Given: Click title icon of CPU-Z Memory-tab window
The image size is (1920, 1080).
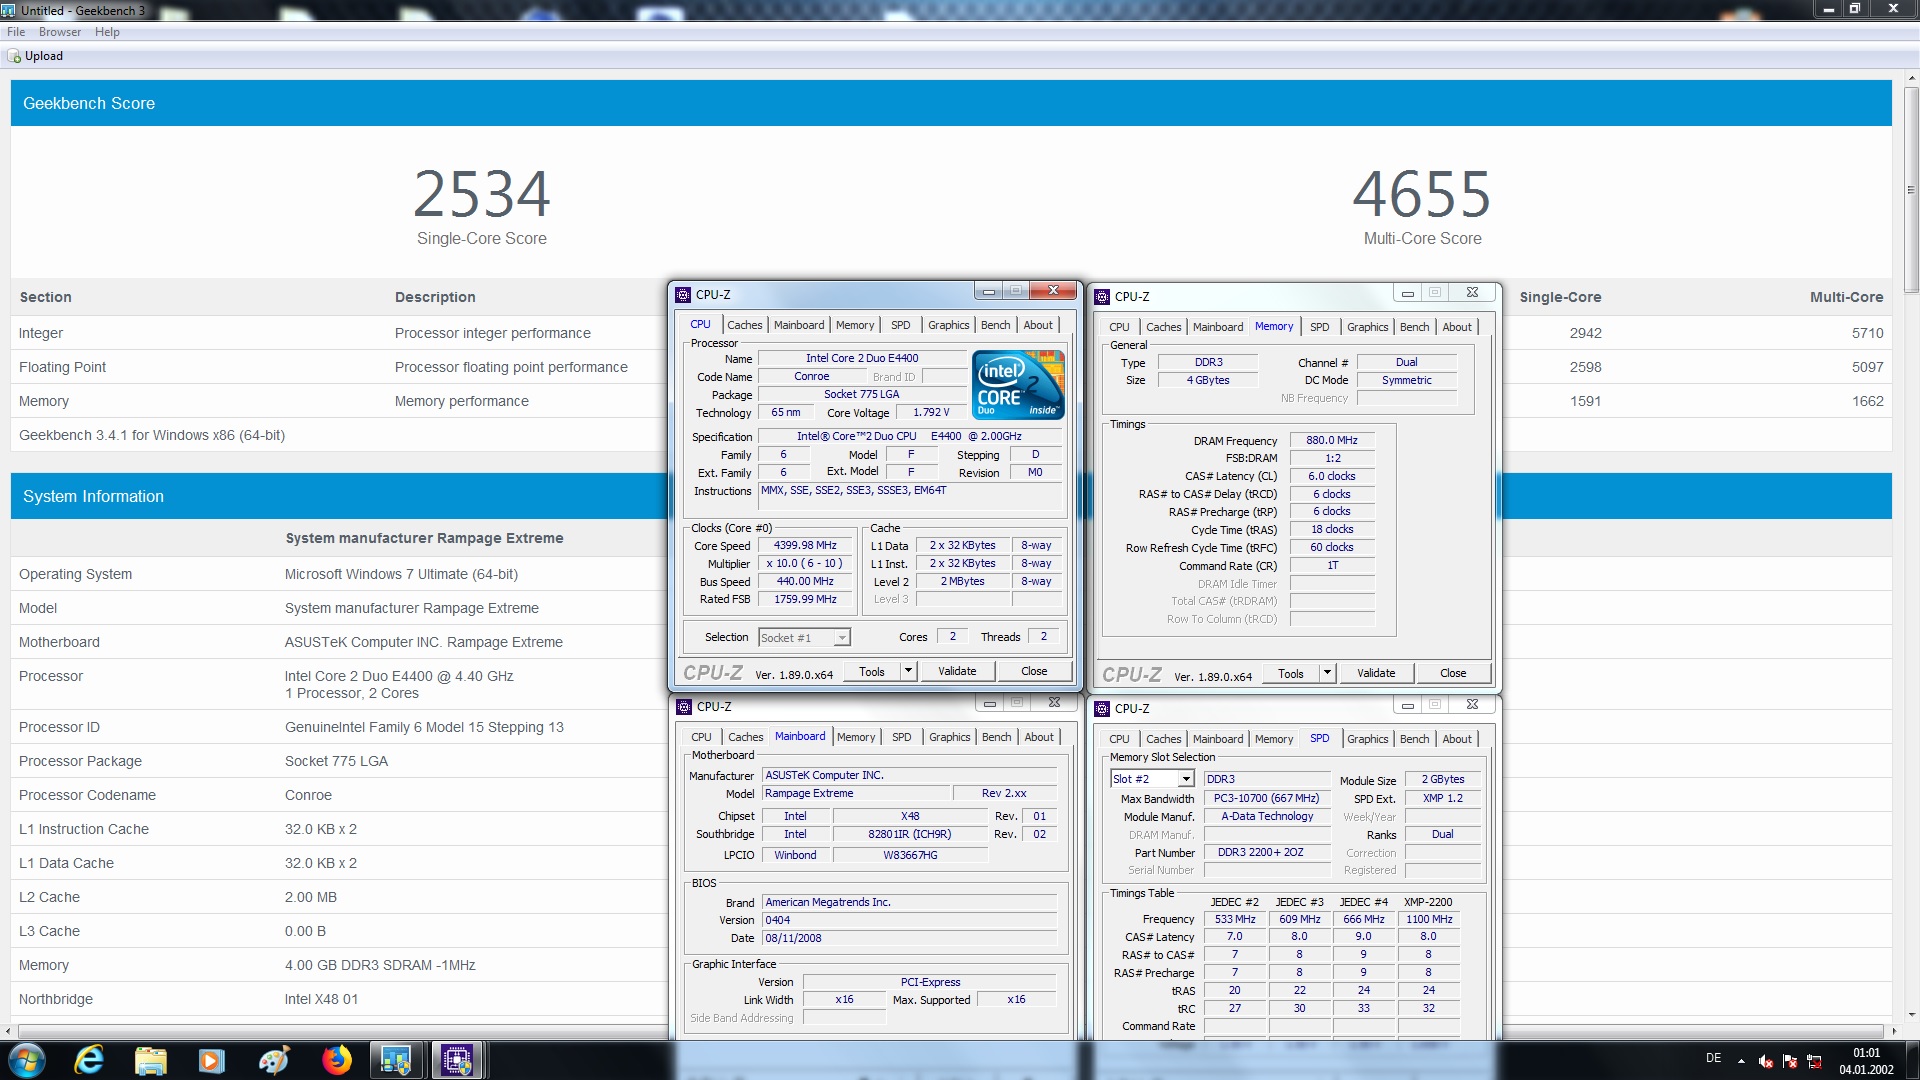Looking at the screenshot, I should [x=1102, y=297].
